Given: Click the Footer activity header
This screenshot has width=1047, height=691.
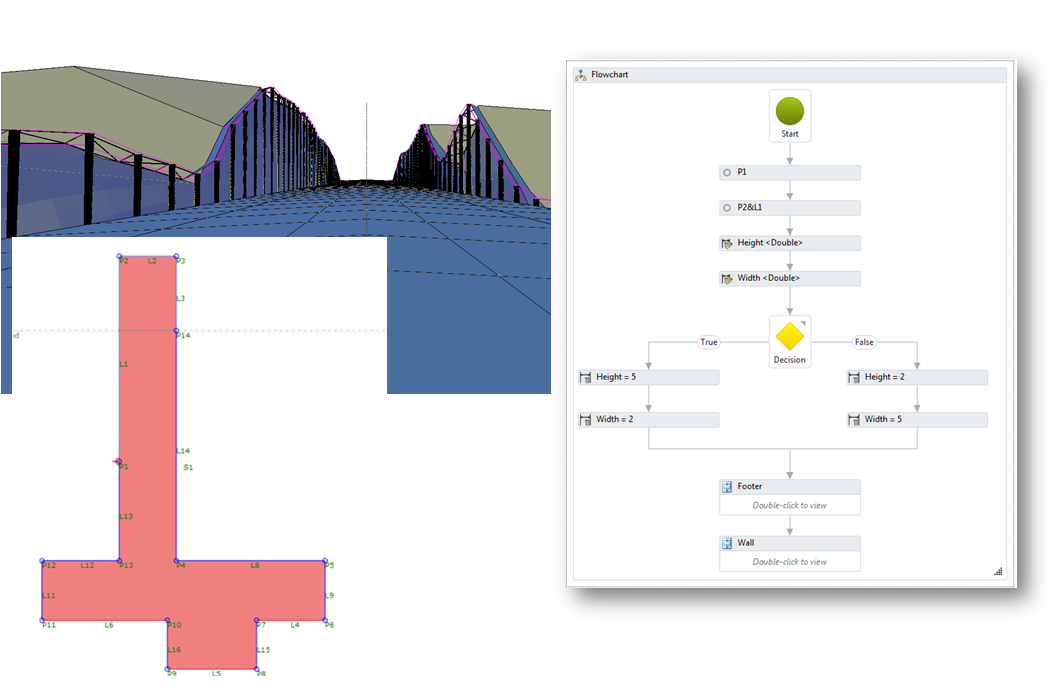Looking at the screenshot, I should [x=790, y=487].
